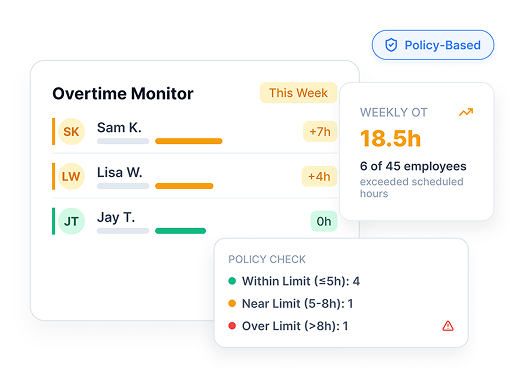Screen dimensions: 524x378
Task: Click the orange dot beside Near Limit
Action: coord(232,303)
